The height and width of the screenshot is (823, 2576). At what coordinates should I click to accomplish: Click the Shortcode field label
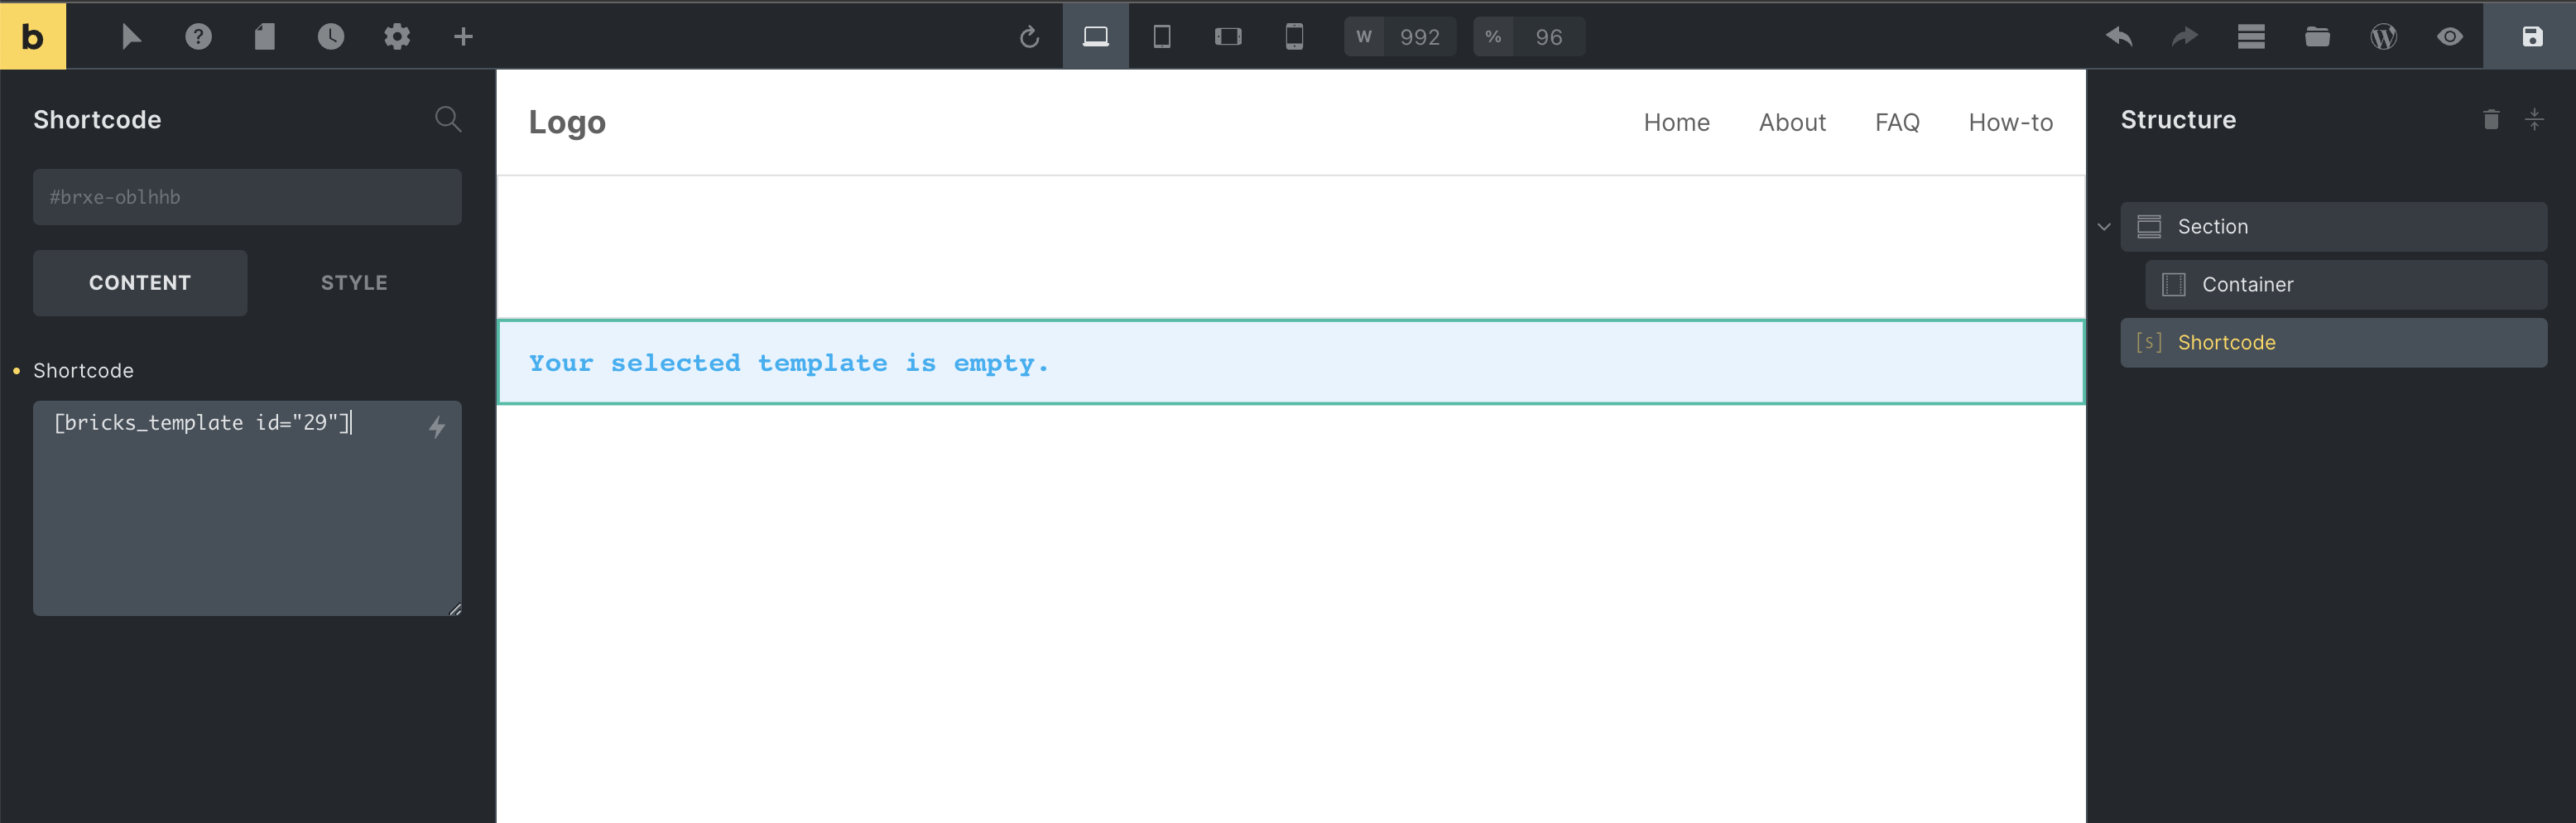(x=83, y=371)
